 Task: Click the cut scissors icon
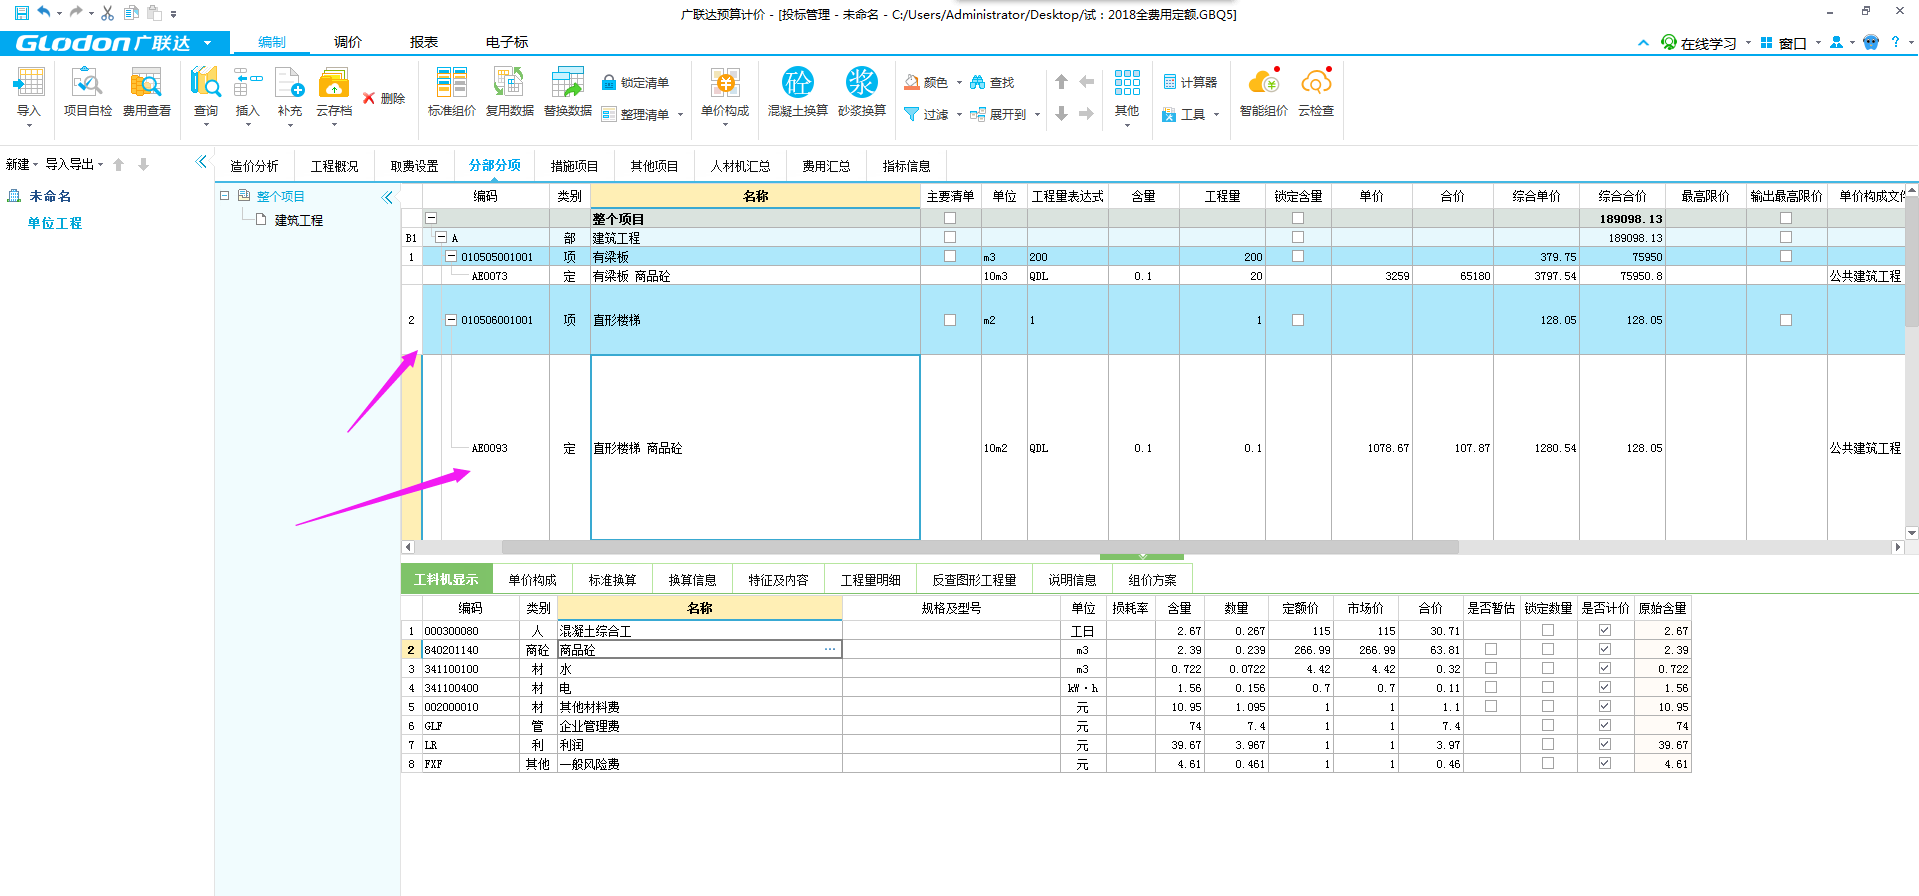[x=107, y=13]
